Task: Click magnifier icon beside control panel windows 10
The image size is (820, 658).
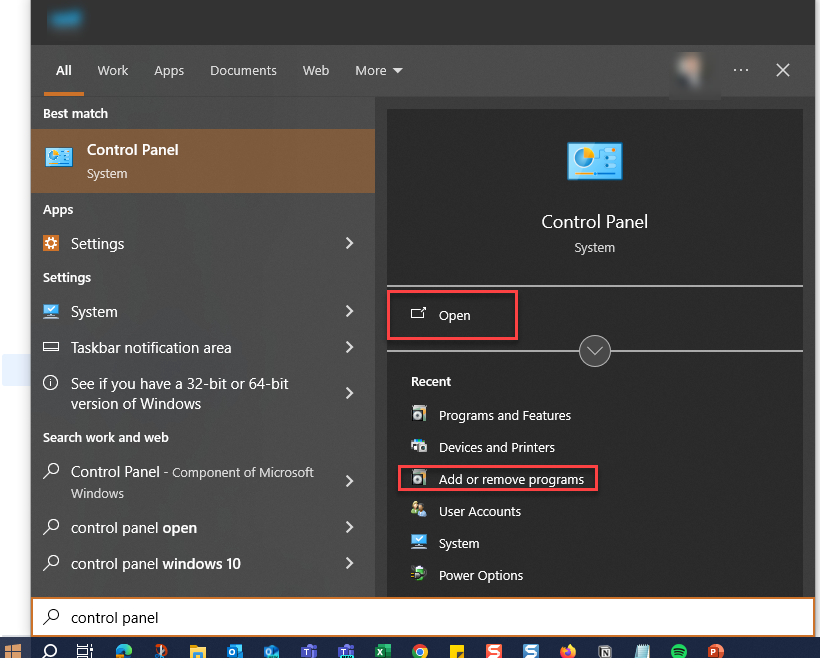Action: [51, 563]
